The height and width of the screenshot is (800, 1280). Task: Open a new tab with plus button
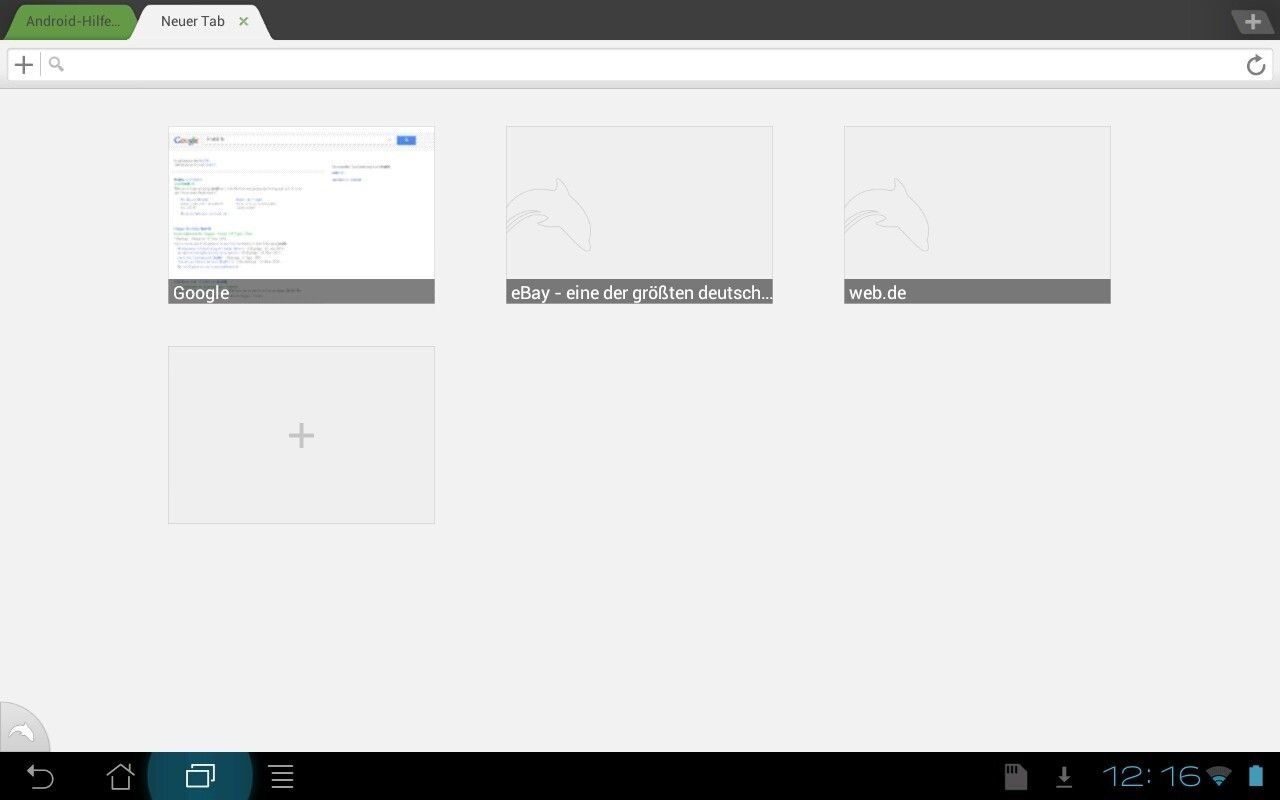click(1252, 21)
